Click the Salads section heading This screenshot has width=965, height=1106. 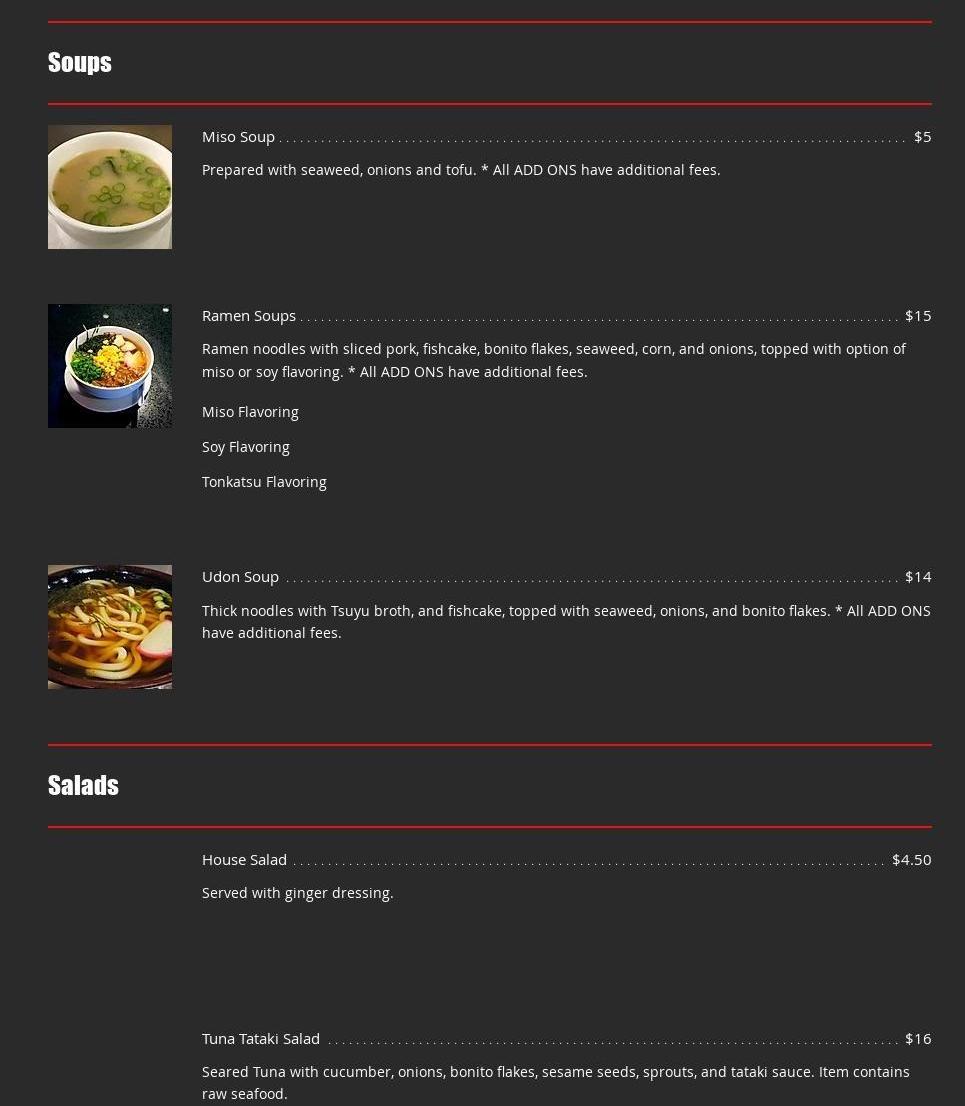(83, 786)
